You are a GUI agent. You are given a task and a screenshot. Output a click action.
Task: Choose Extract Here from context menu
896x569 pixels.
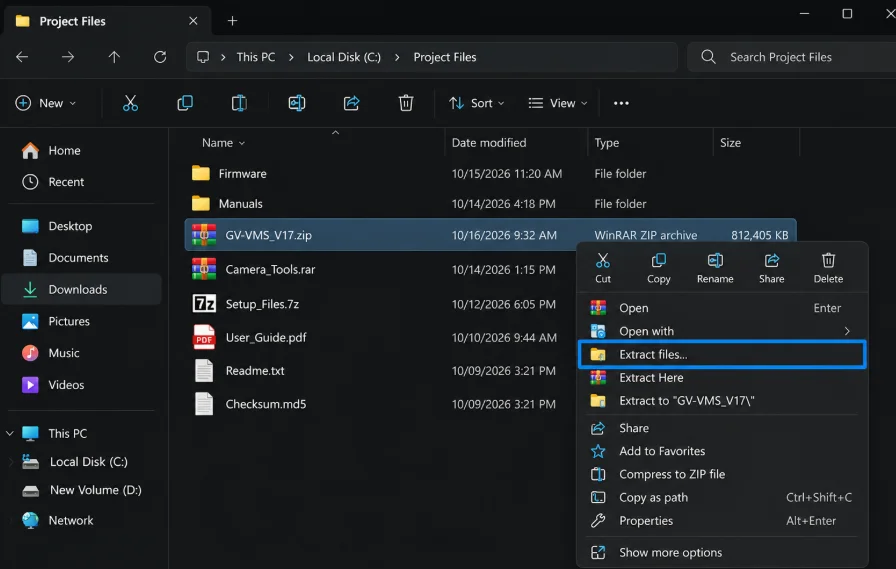[722, 378]
